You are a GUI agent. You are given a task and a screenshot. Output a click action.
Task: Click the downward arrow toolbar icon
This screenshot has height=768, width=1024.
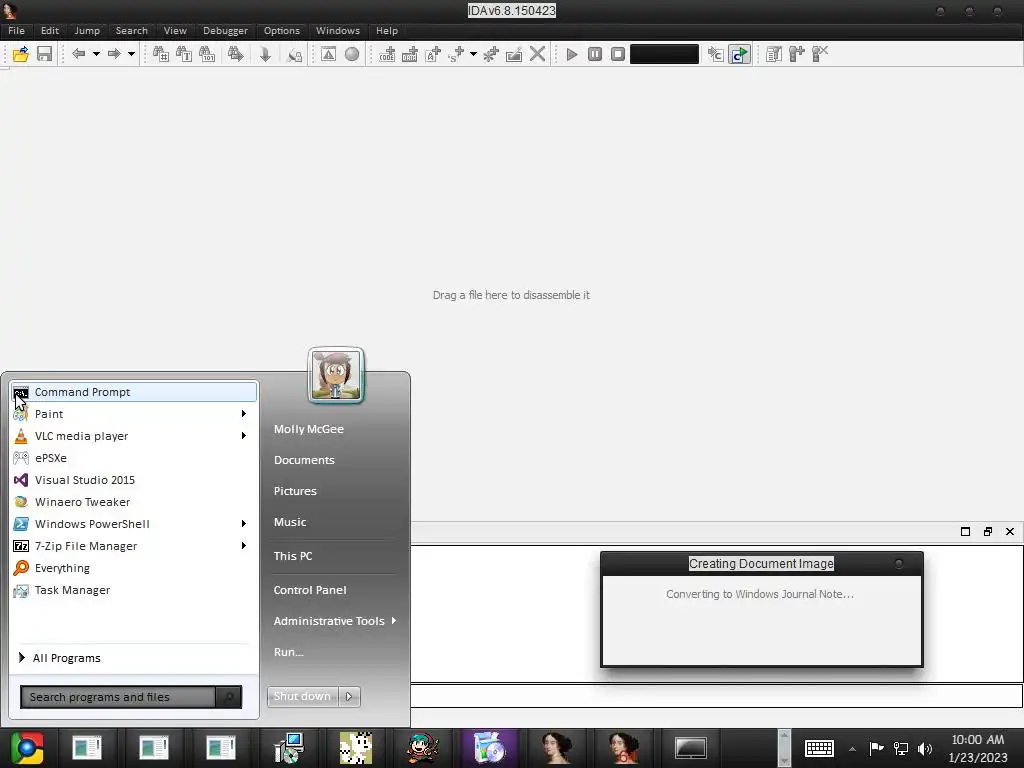(265, 54)
